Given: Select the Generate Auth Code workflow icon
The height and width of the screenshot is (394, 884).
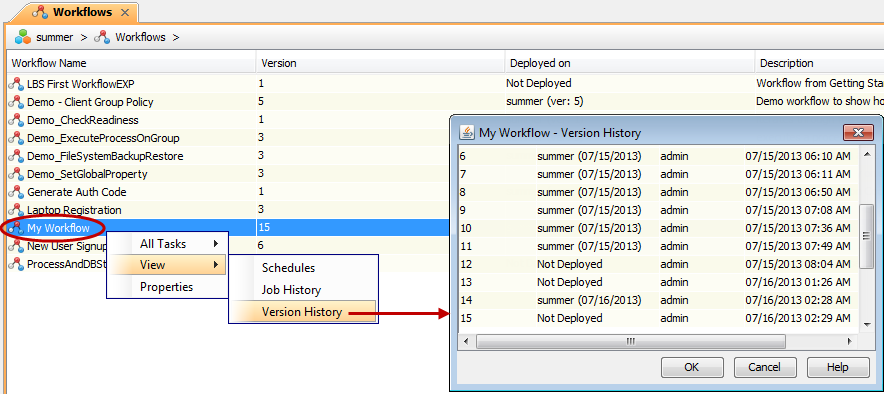Looking at the screenshot, I should [x=16, y=192].
